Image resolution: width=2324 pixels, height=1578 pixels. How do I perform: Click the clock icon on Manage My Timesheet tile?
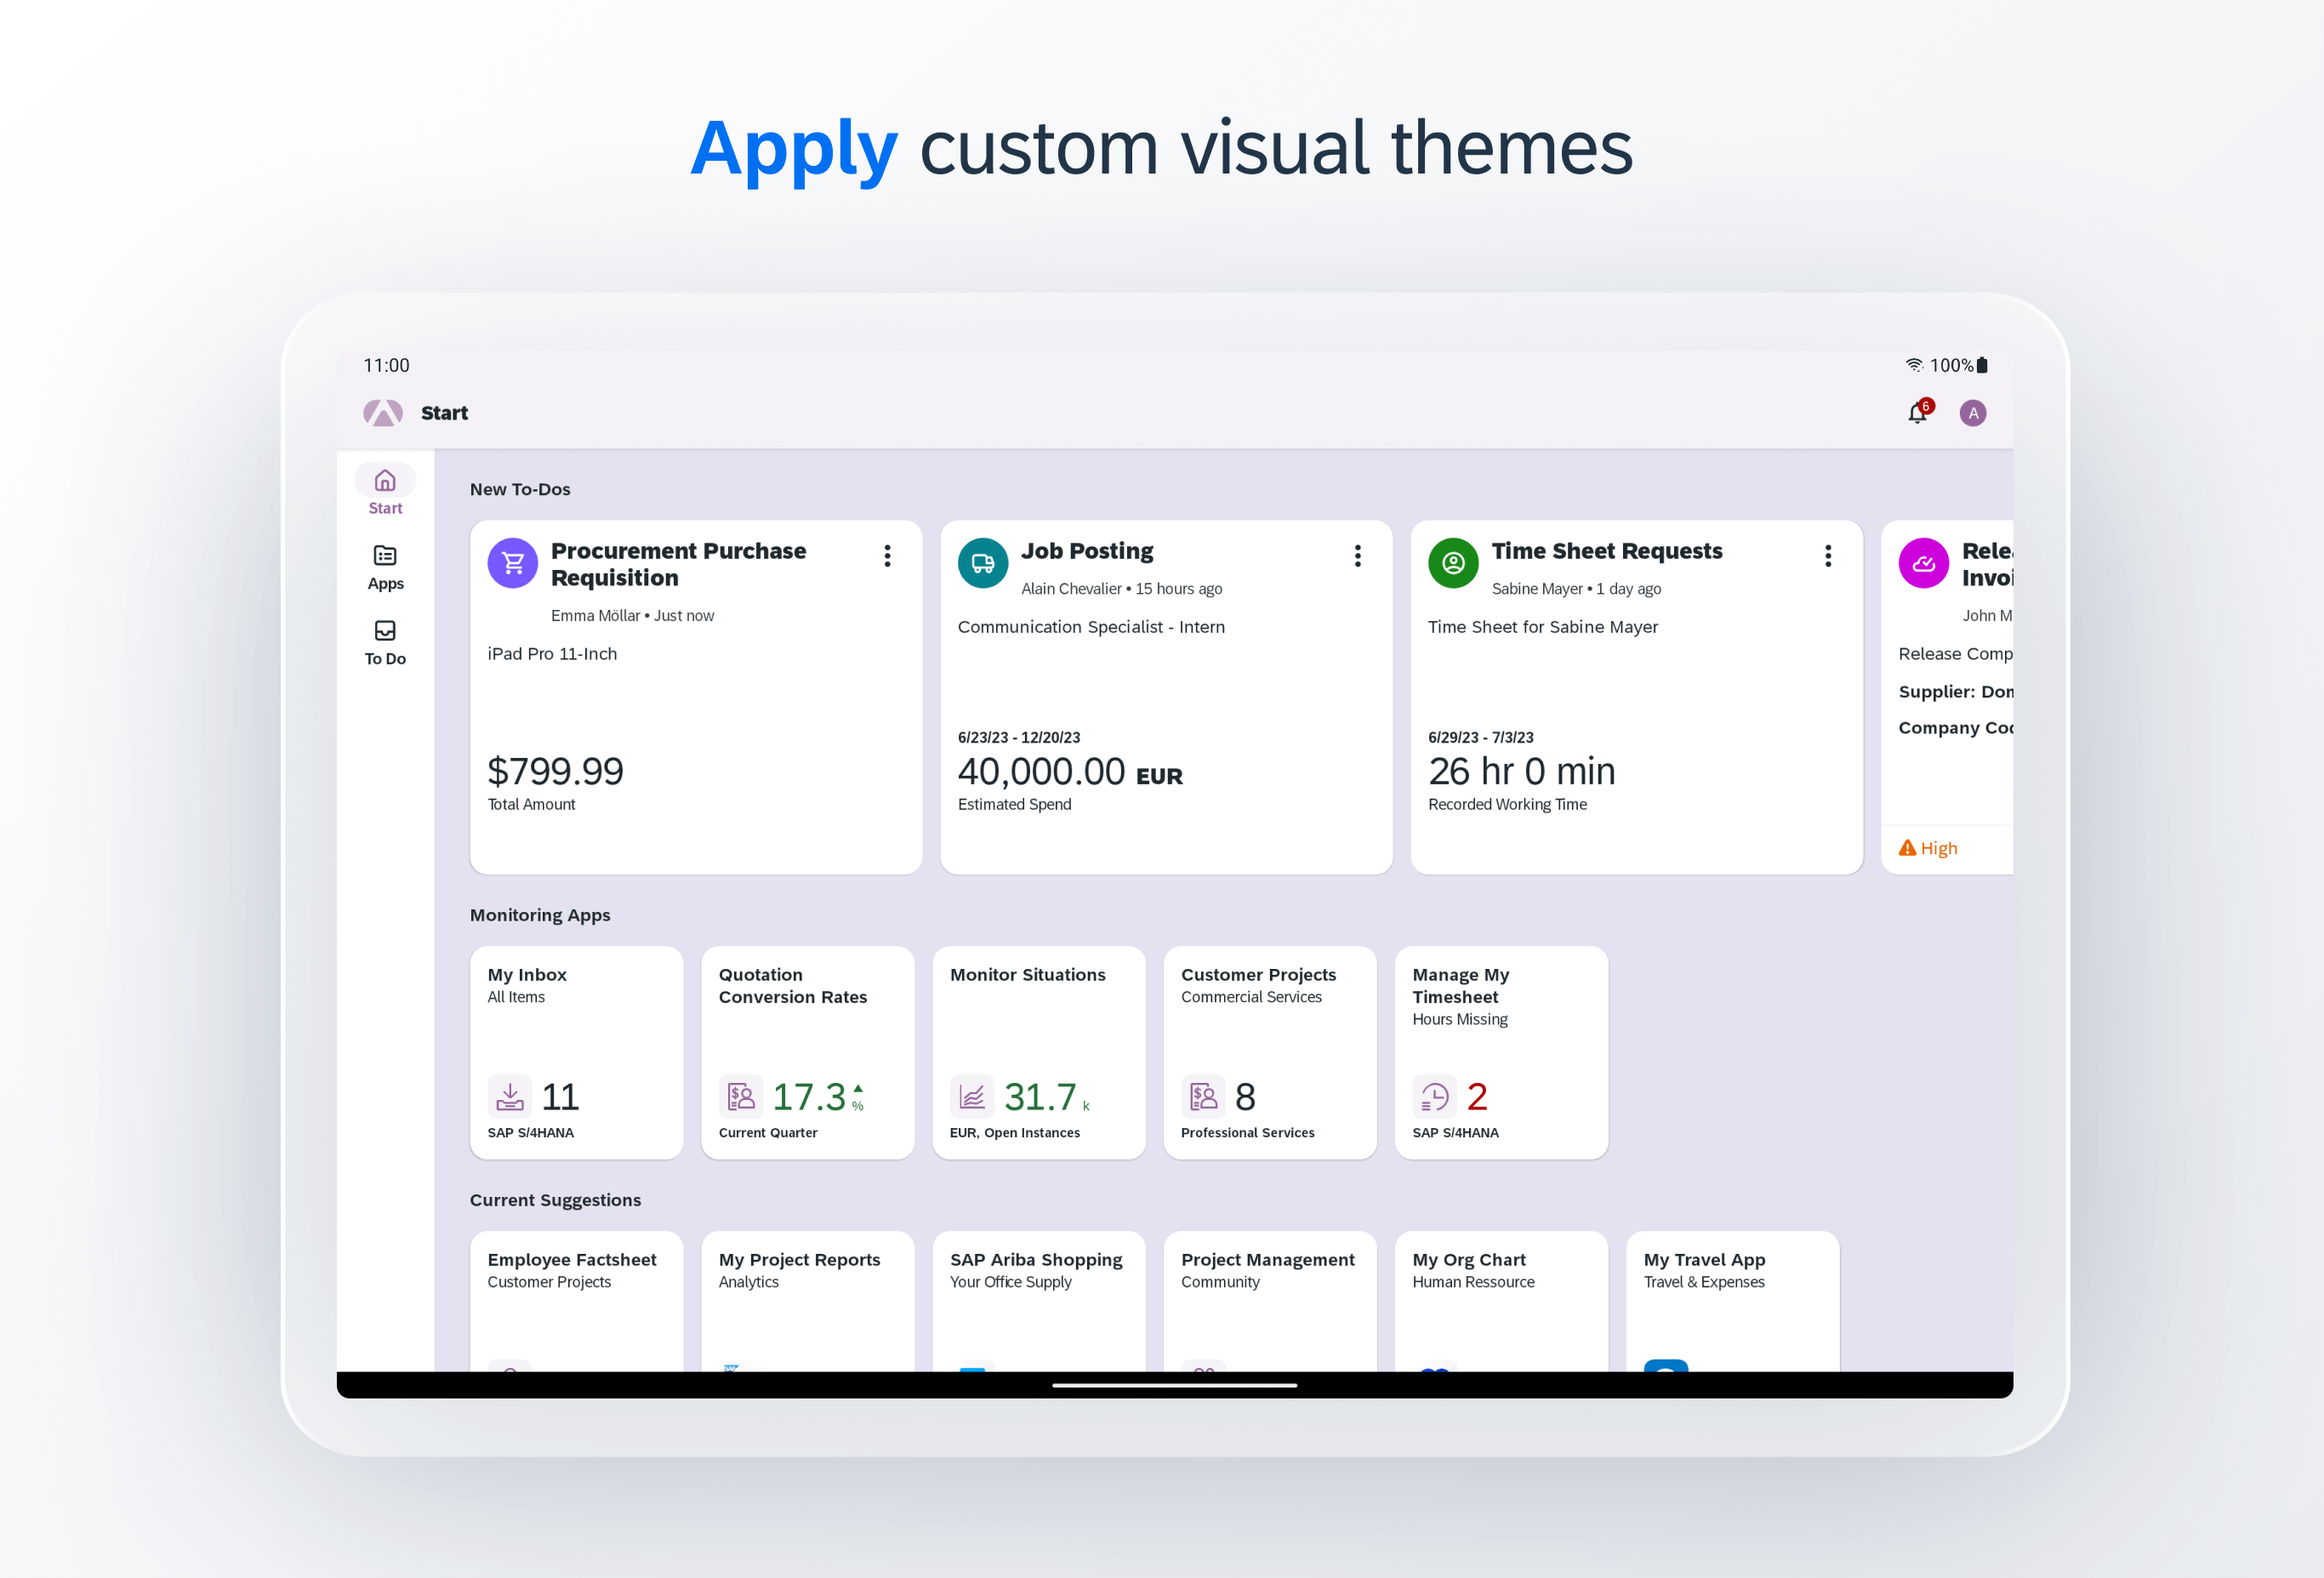pyautogui.click(x=1435, y=1096)
